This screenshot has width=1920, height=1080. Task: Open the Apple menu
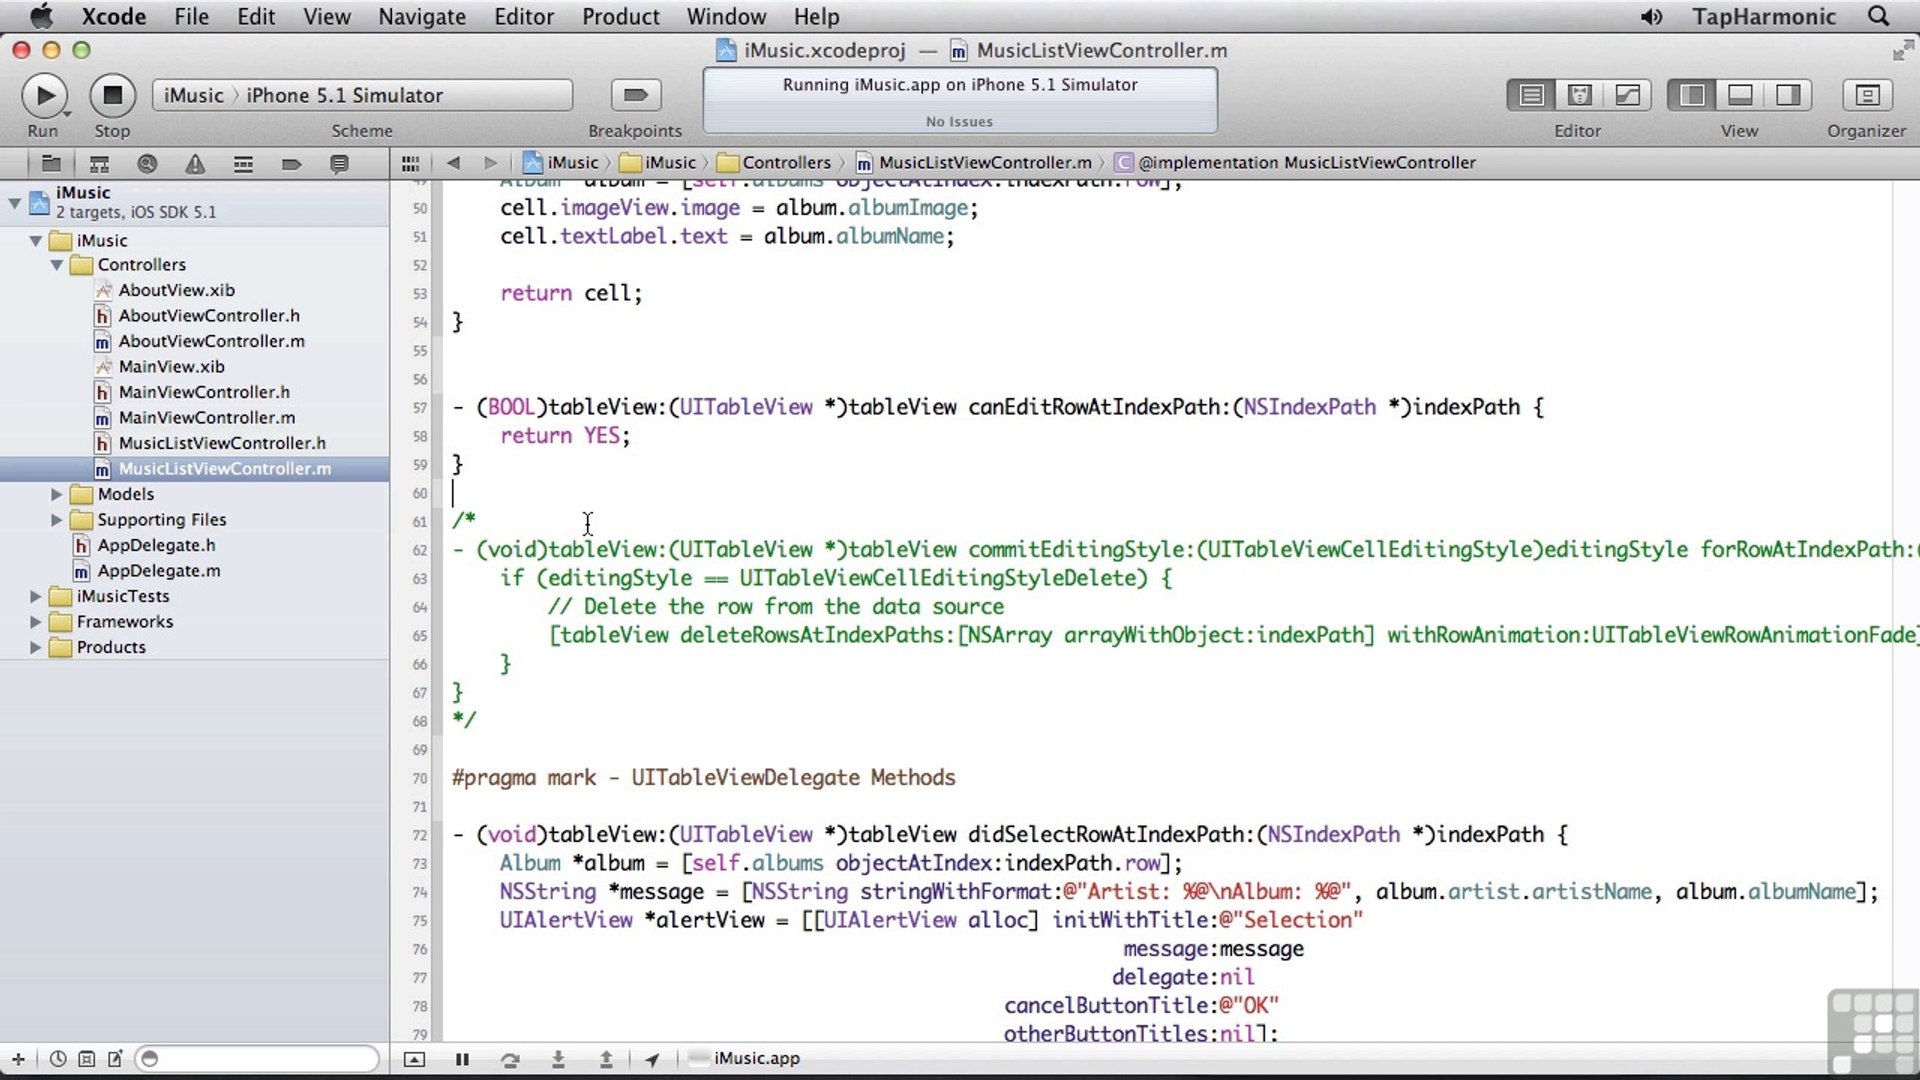41,17
